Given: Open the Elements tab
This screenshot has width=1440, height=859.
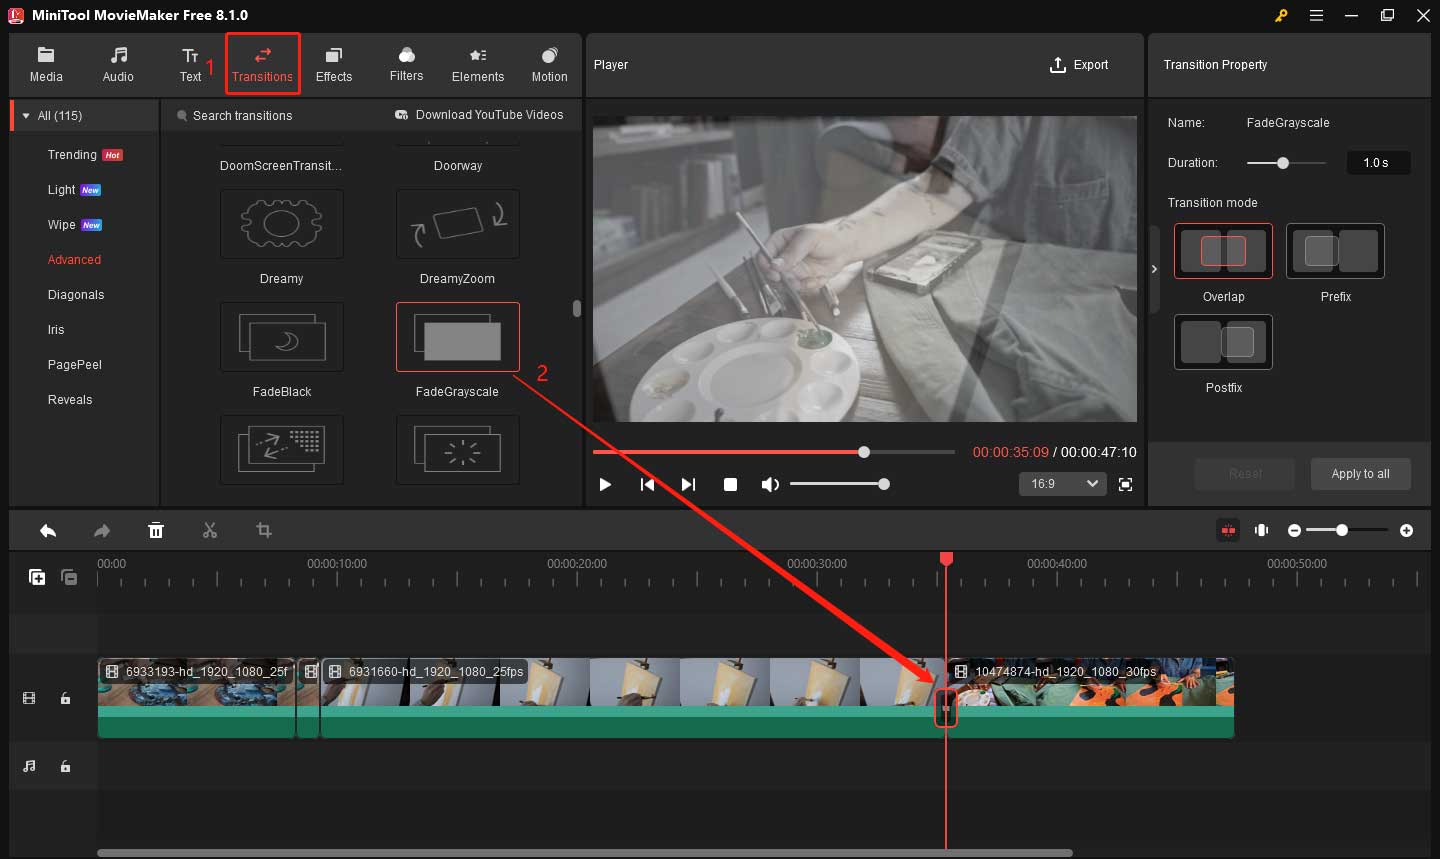Looking at the screenshot, I should point(478,65).
